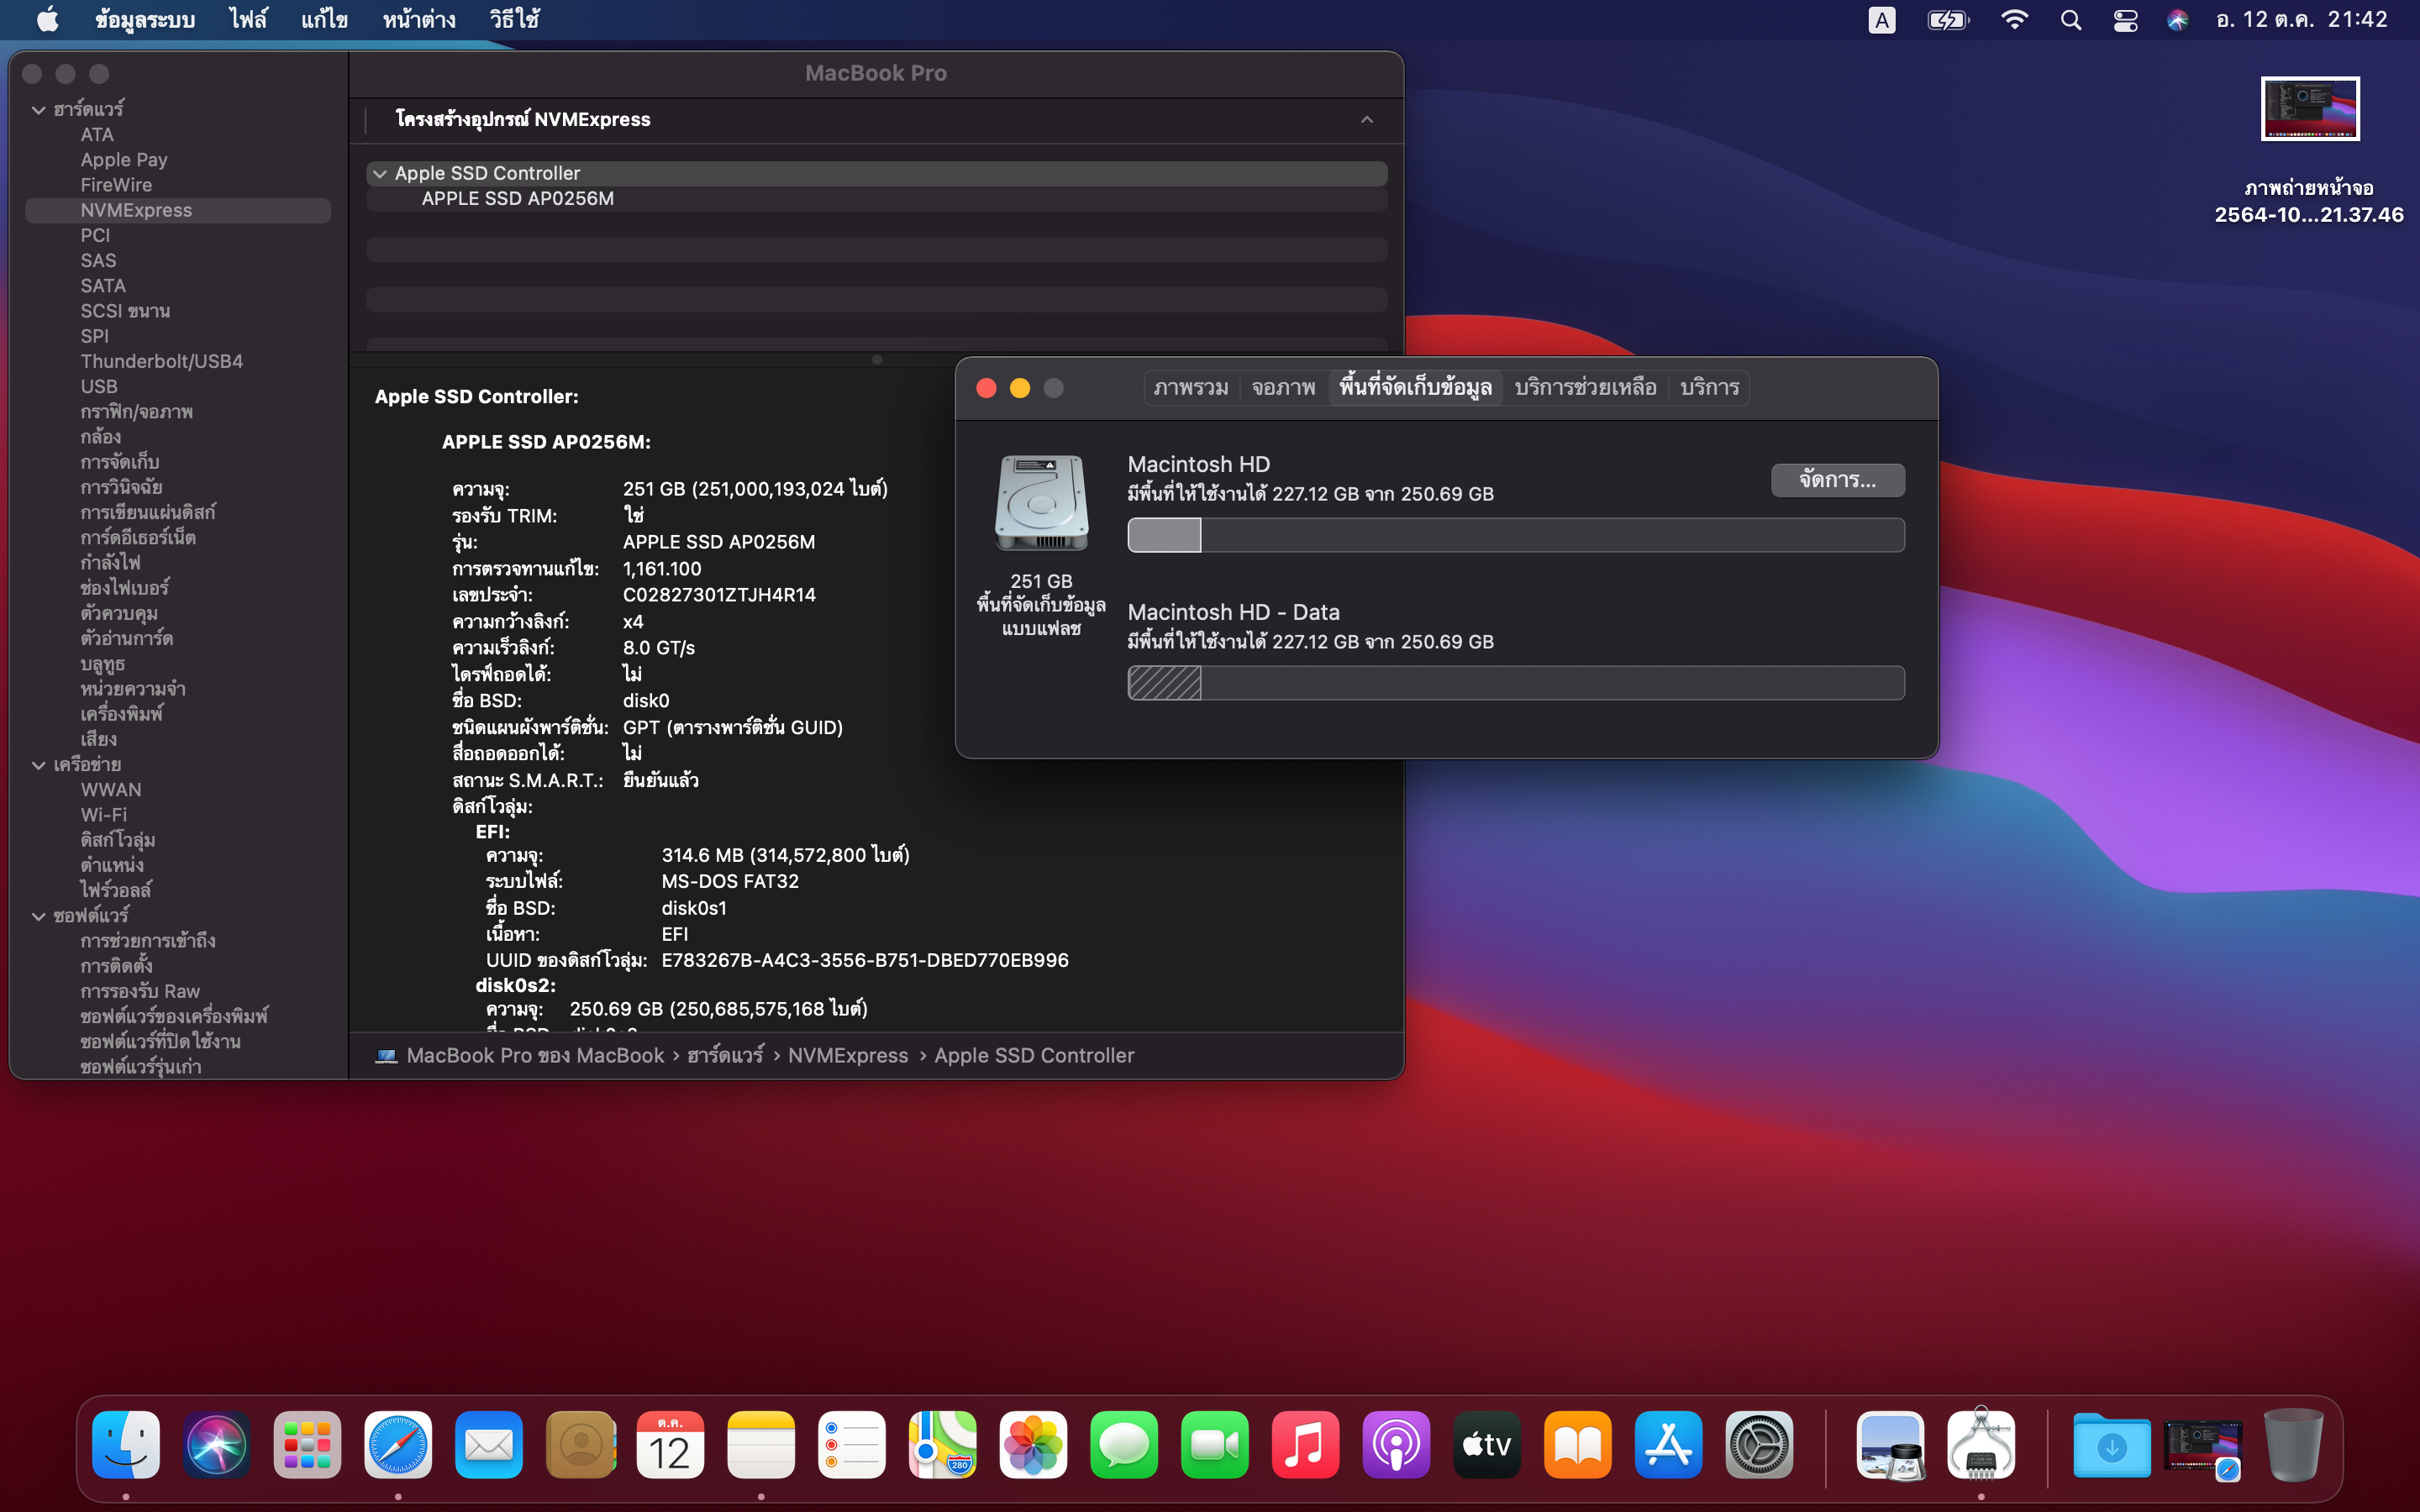Collapse the Apple SSD Controller disclosure triangle
The width and height of the screenshot is (2420, 1512).
[x=381, y=172]
